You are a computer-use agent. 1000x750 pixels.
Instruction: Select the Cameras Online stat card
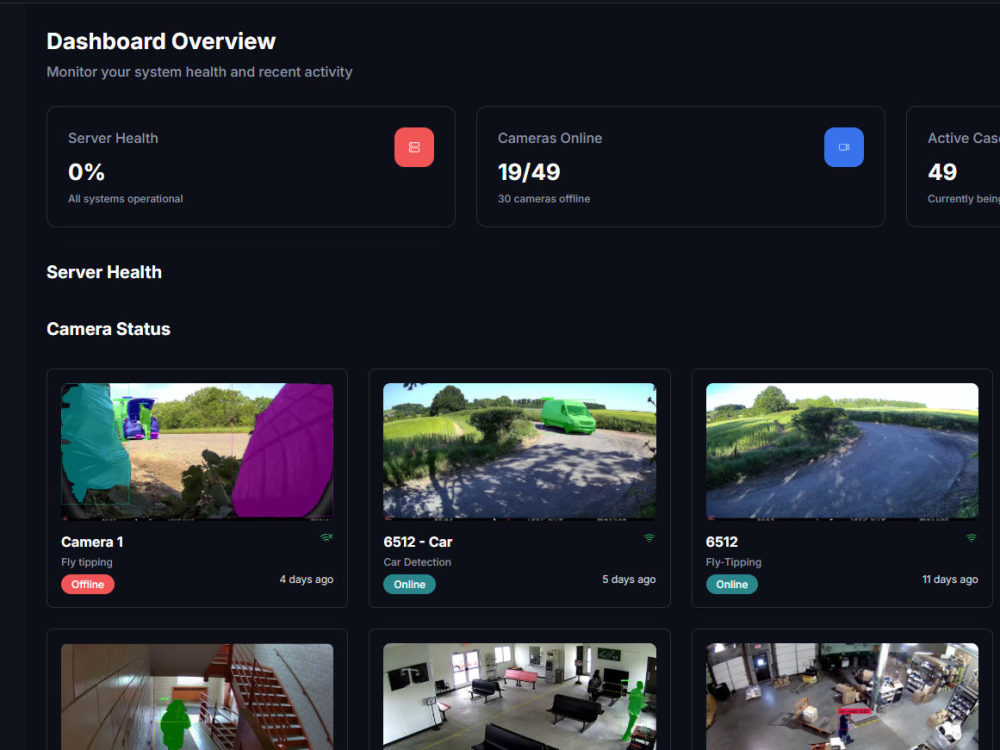point(680,166)
